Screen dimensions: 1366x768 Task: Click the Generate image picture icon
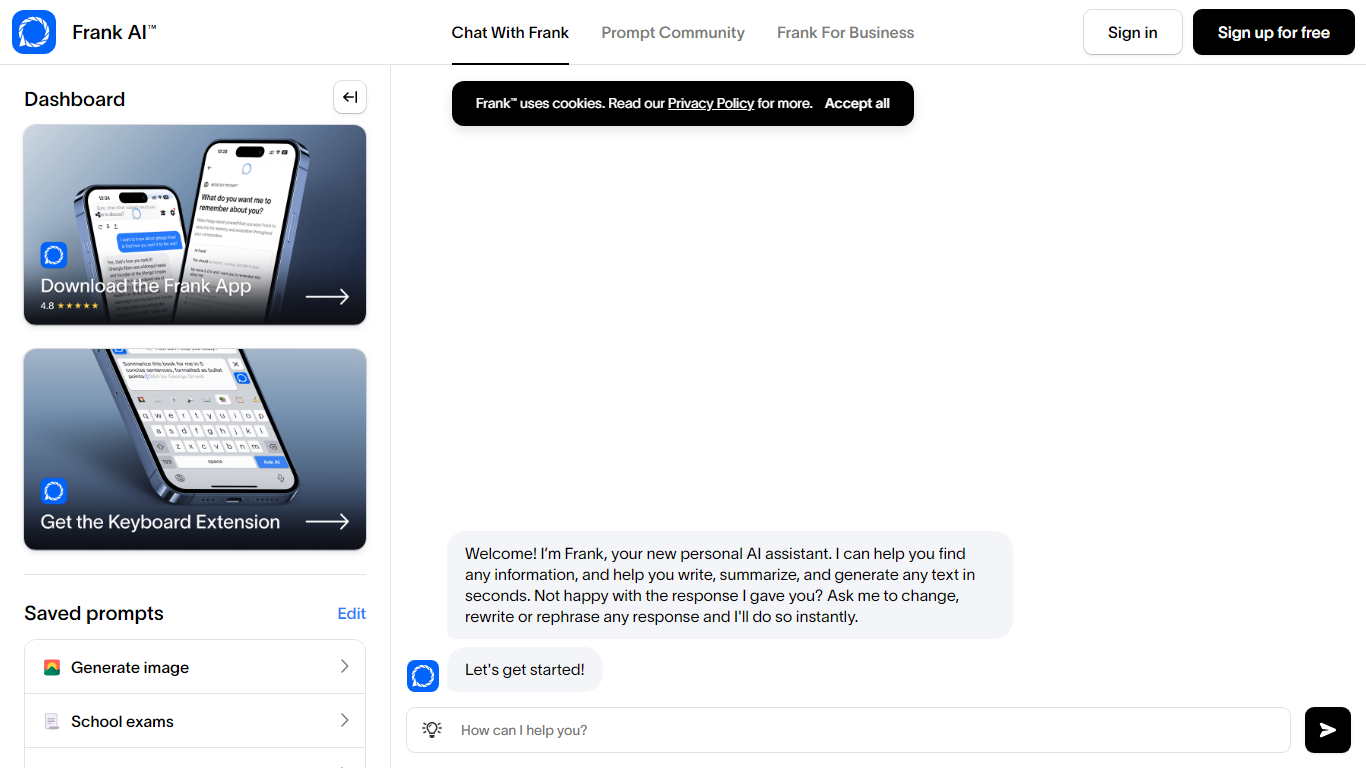click(52, 668)
